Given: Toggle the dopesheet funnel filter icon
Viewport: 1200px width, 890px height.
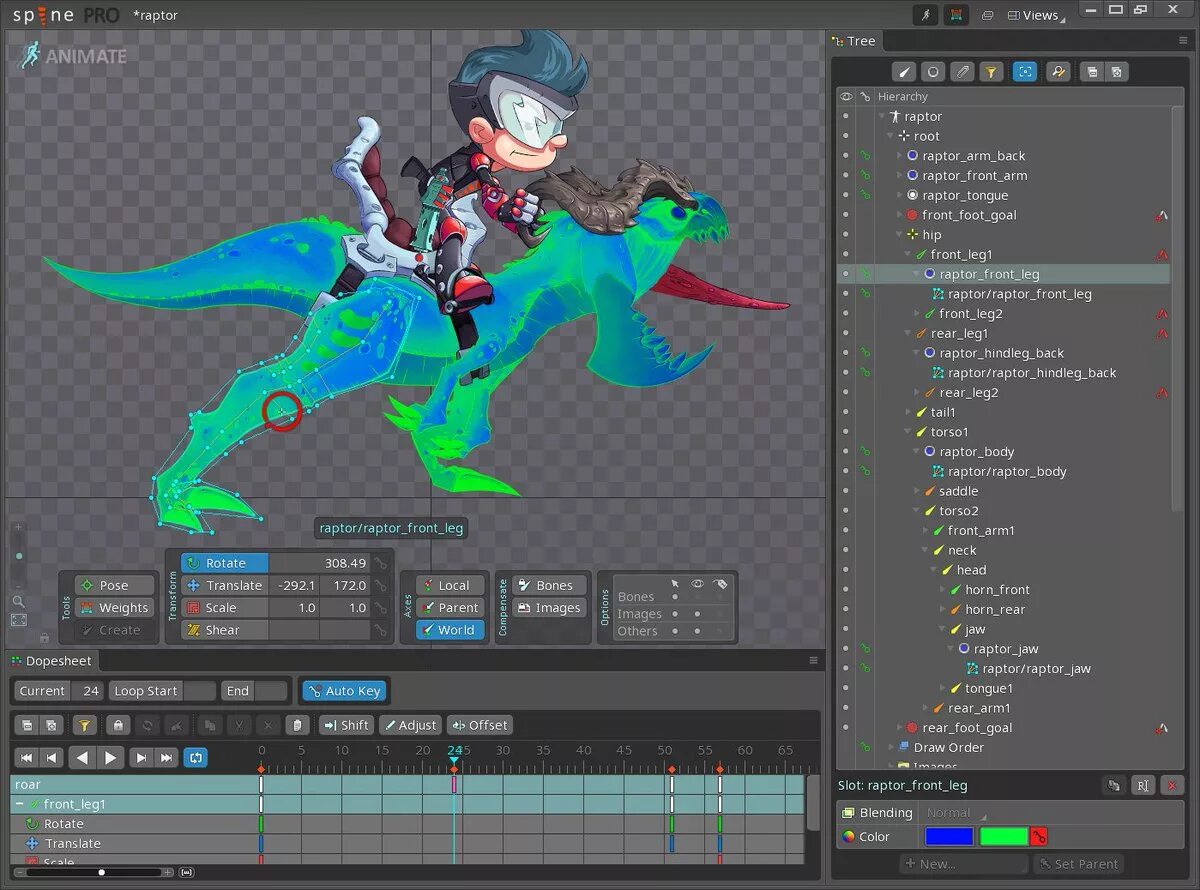Looking at the screenshot, I should click(x=85, y=725).
